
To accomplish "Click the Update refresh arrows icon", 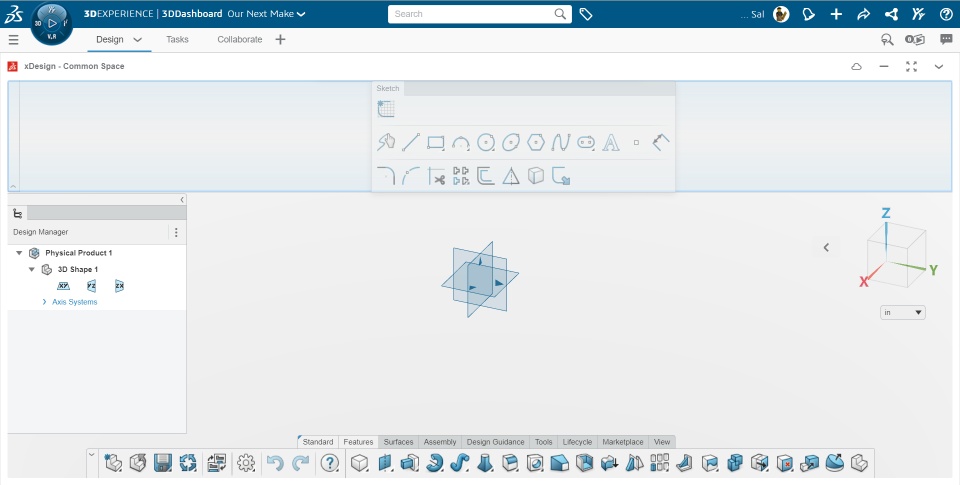I will [x=188, y=463].
